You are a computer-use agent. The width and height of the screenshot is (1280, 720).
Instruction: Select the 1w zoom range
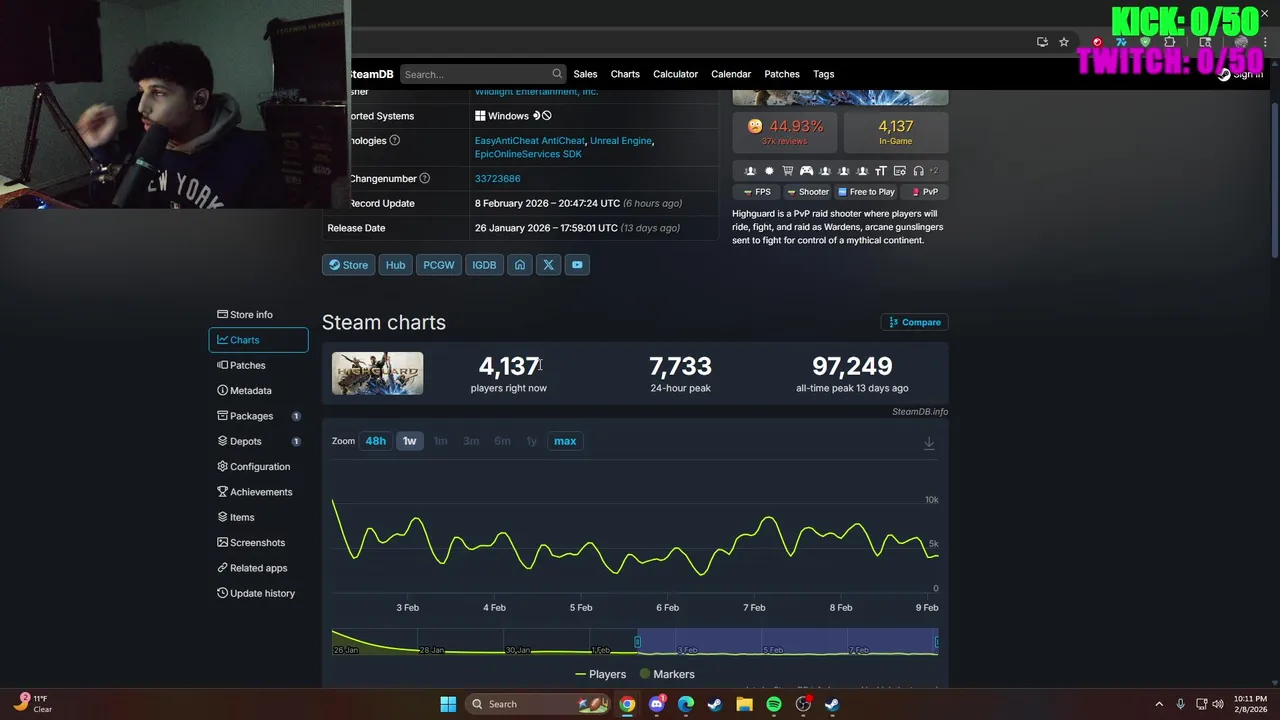point(409,441)
